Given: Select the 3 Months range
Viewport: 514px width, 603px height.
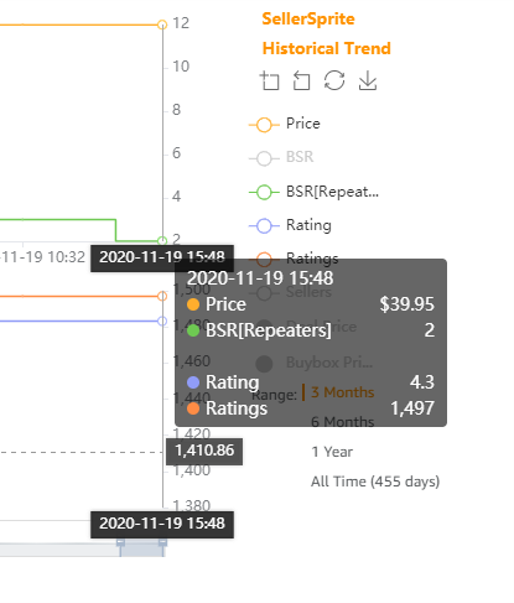Looking at the screenshot, I should click(x=342, y=392).
